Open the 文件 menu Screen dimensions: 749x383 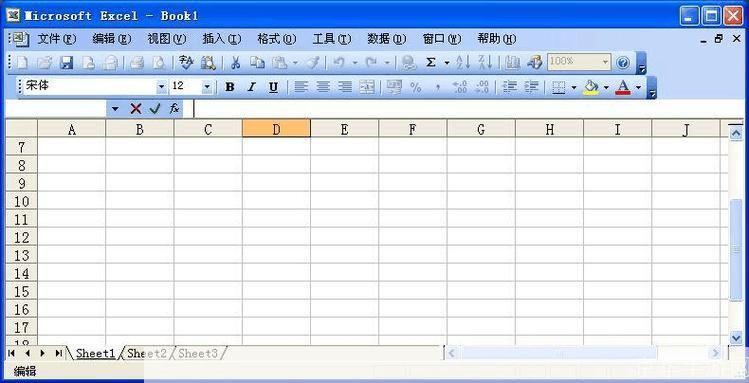coord(57,39)
